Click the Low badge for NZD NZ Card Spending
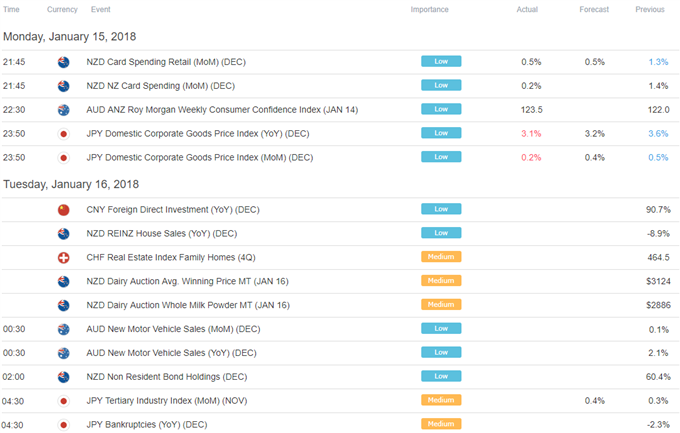680x433 pixels. click(x=441, y=85)
